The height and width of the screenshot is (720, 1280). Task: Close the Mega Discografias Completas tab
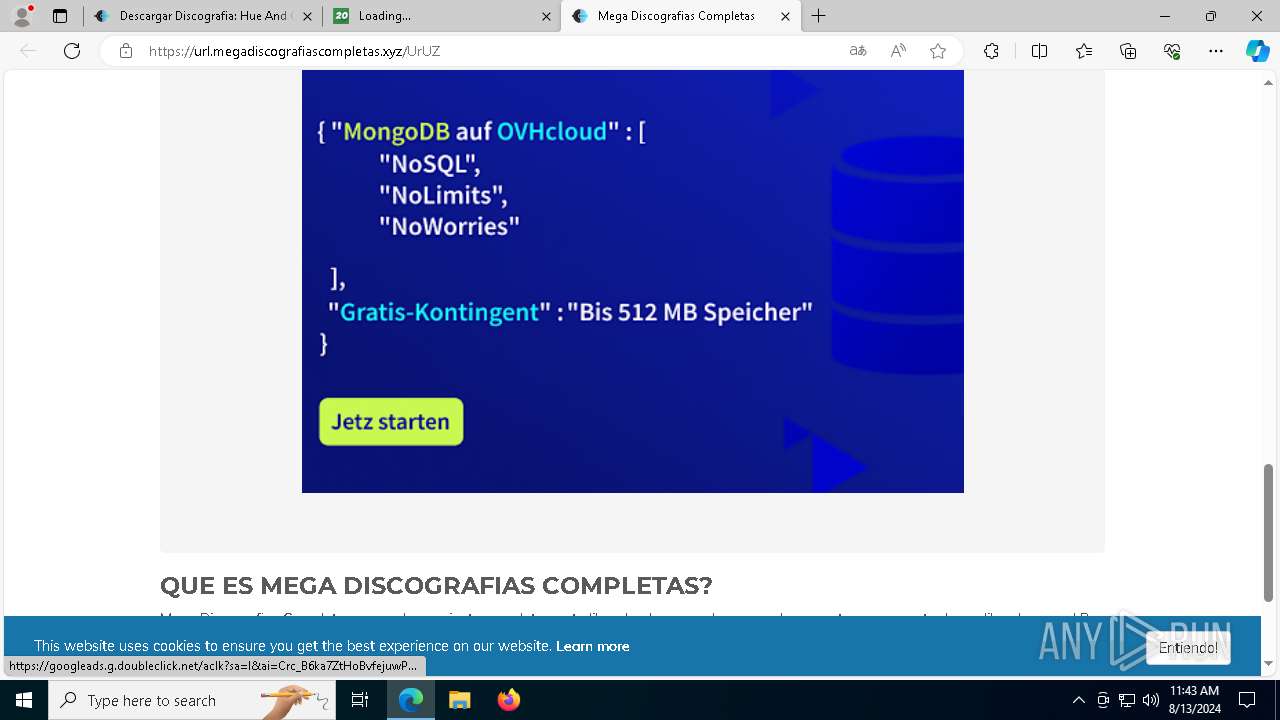click(x=785, y=16)
